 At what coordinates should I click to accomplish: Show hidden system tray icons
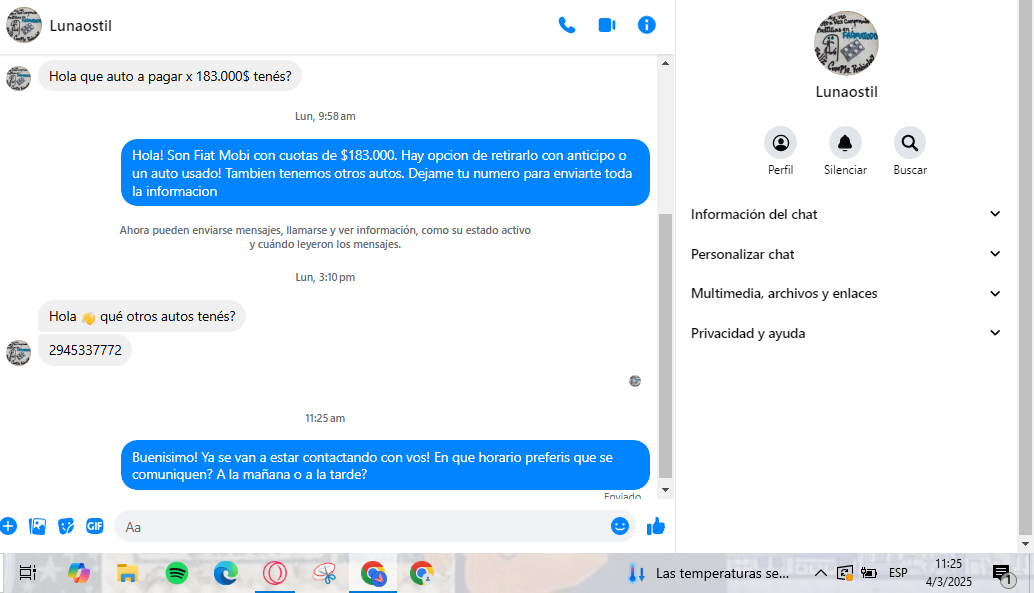click(820, 573)
